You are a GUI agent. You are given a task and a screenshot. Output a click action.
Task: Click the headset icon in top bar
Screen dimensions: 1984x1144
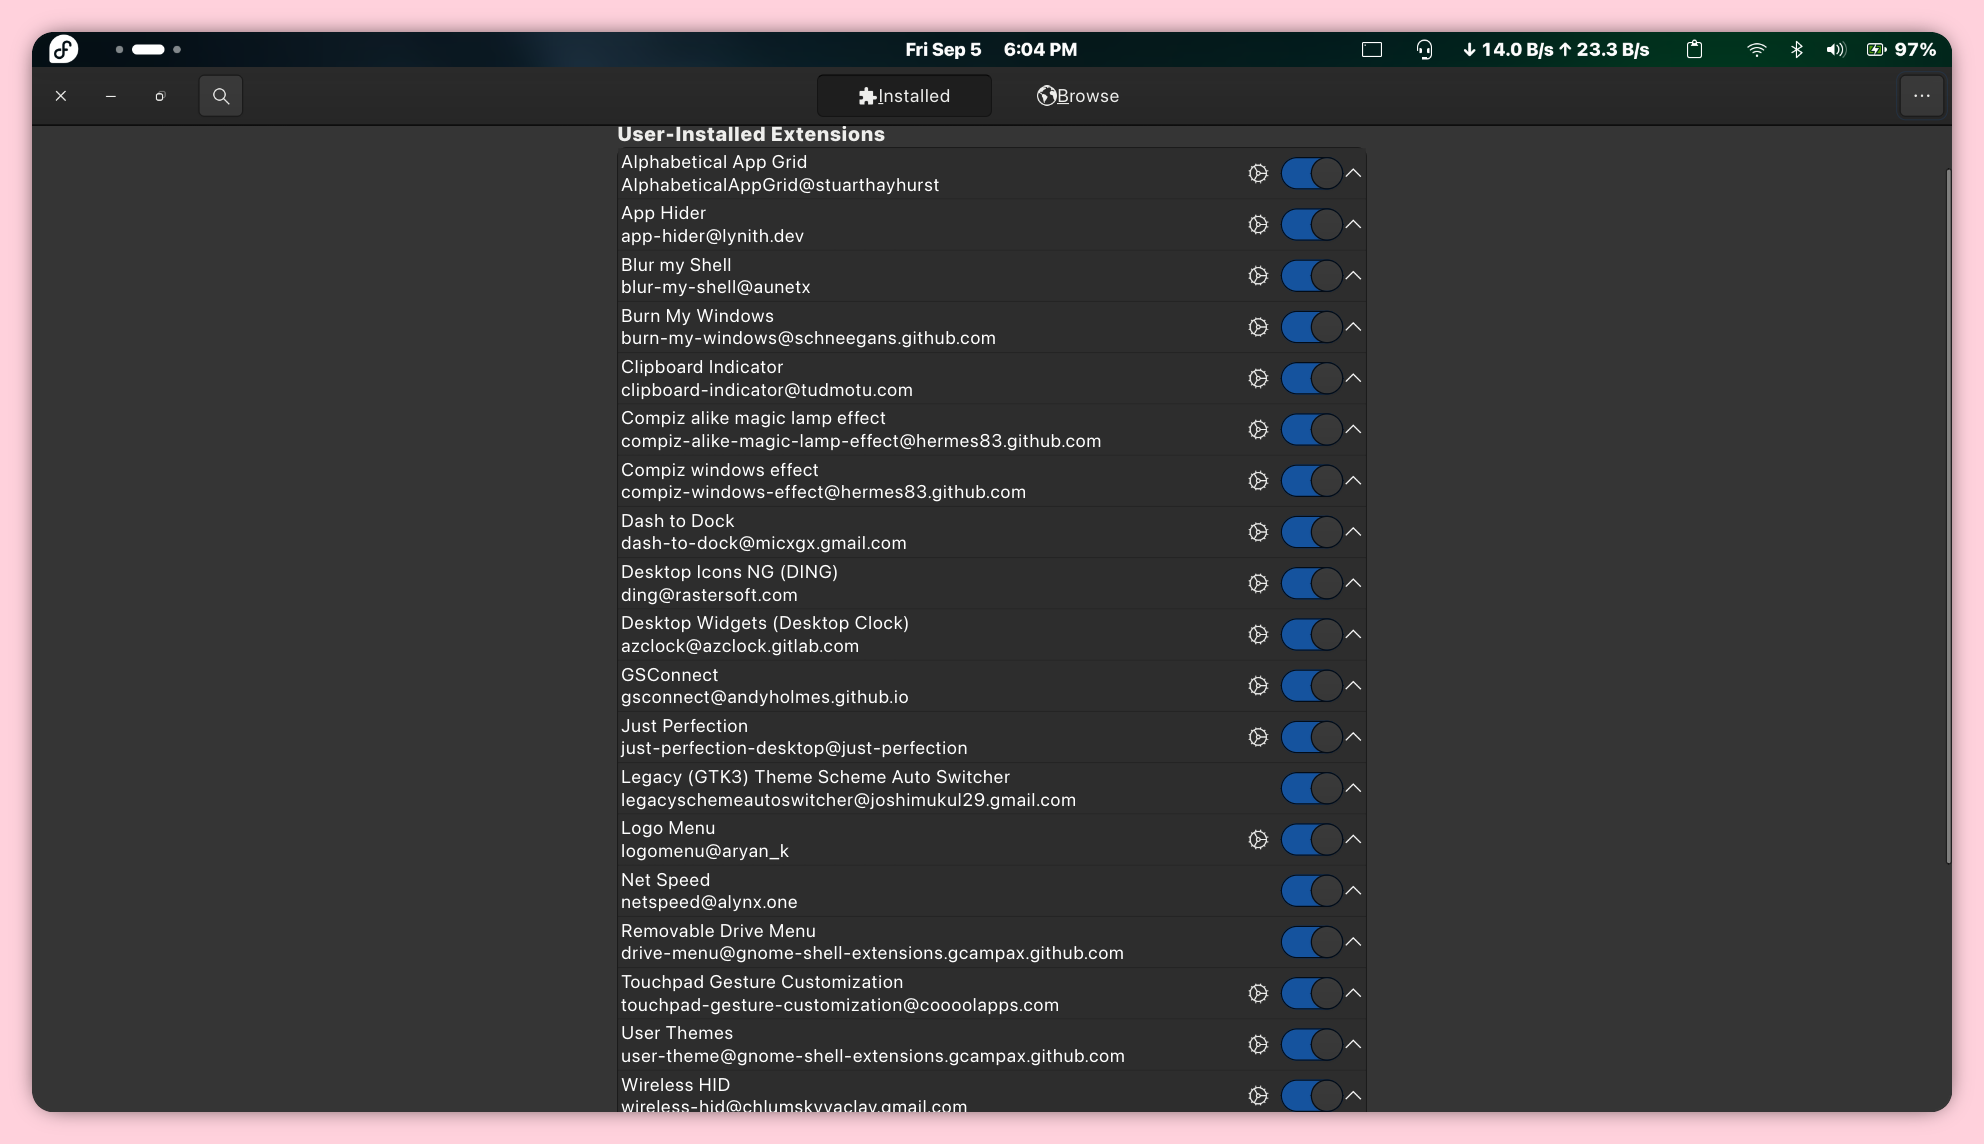(1425, 49)
